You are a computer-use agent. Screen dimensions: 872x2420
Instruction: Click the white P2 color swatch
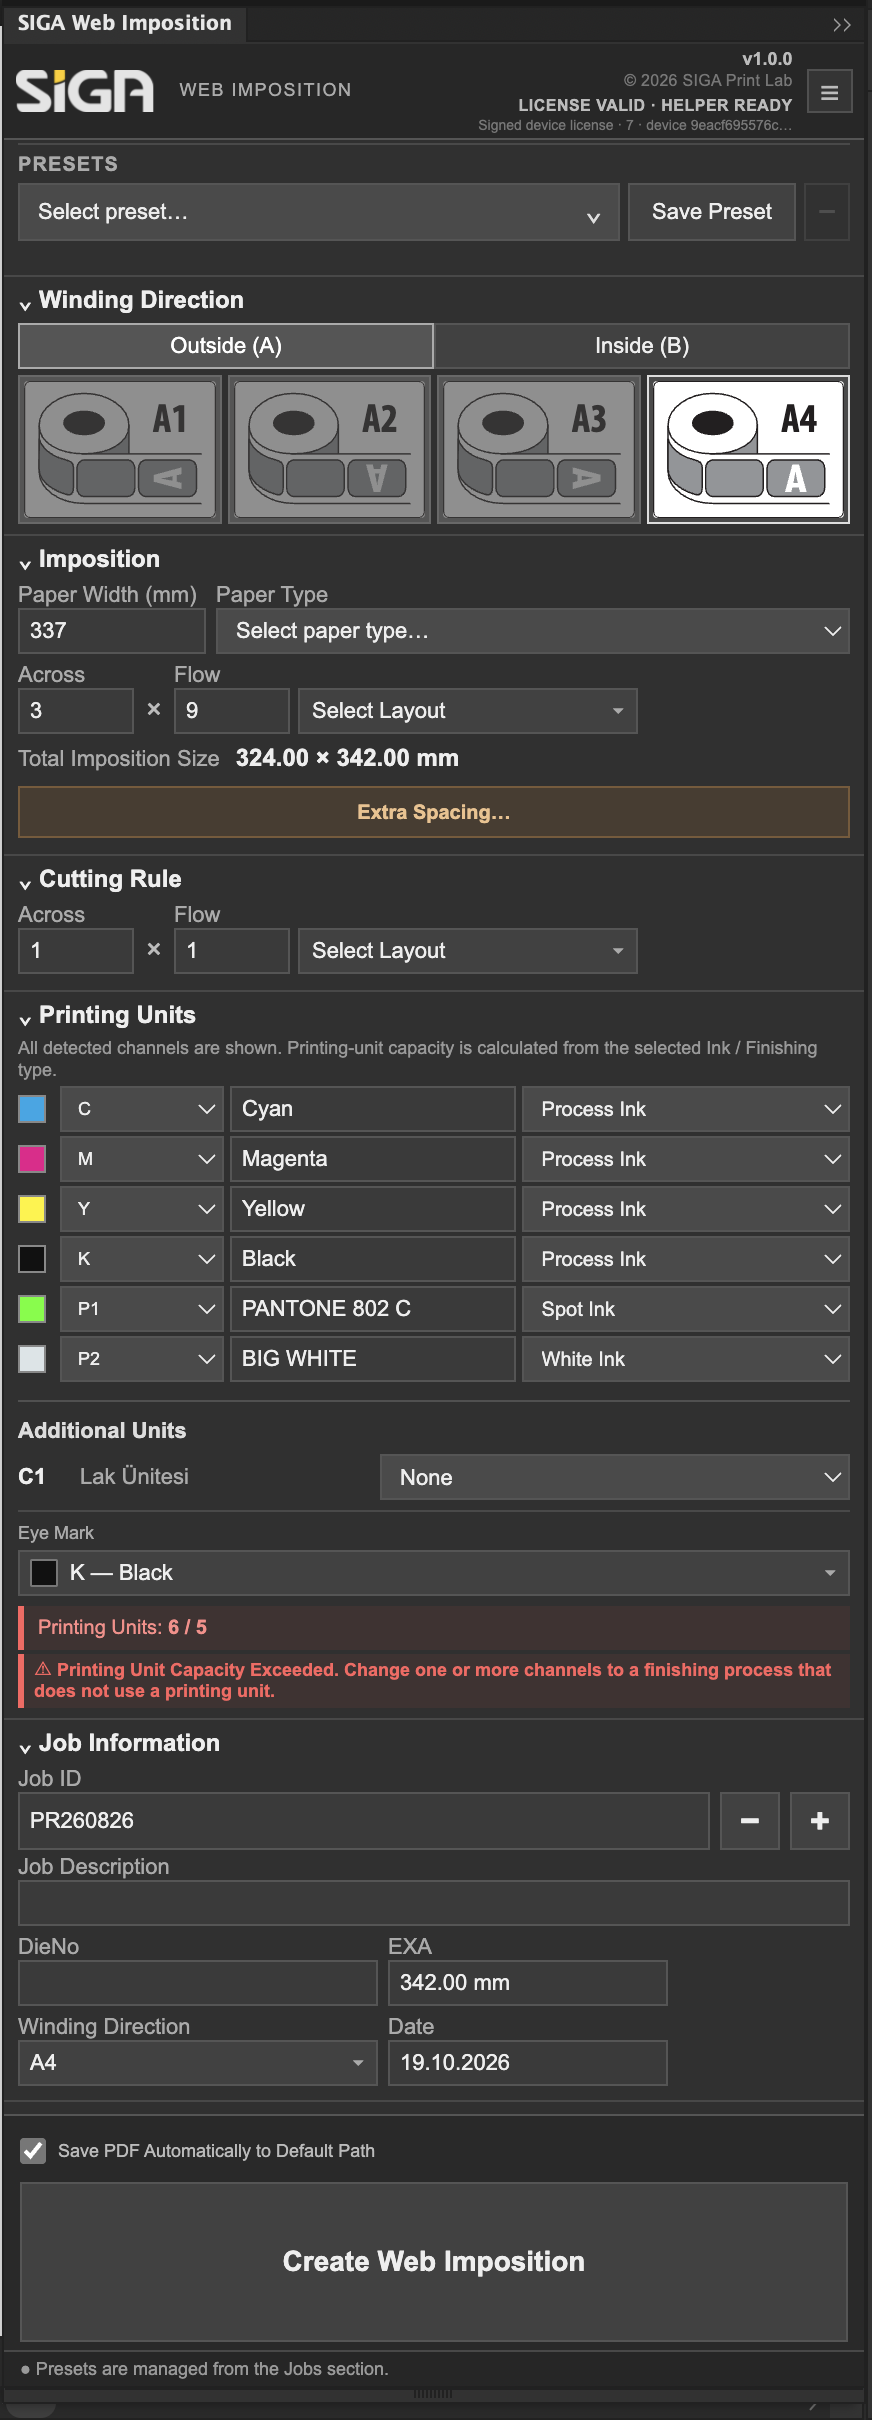pos(32,1359)
